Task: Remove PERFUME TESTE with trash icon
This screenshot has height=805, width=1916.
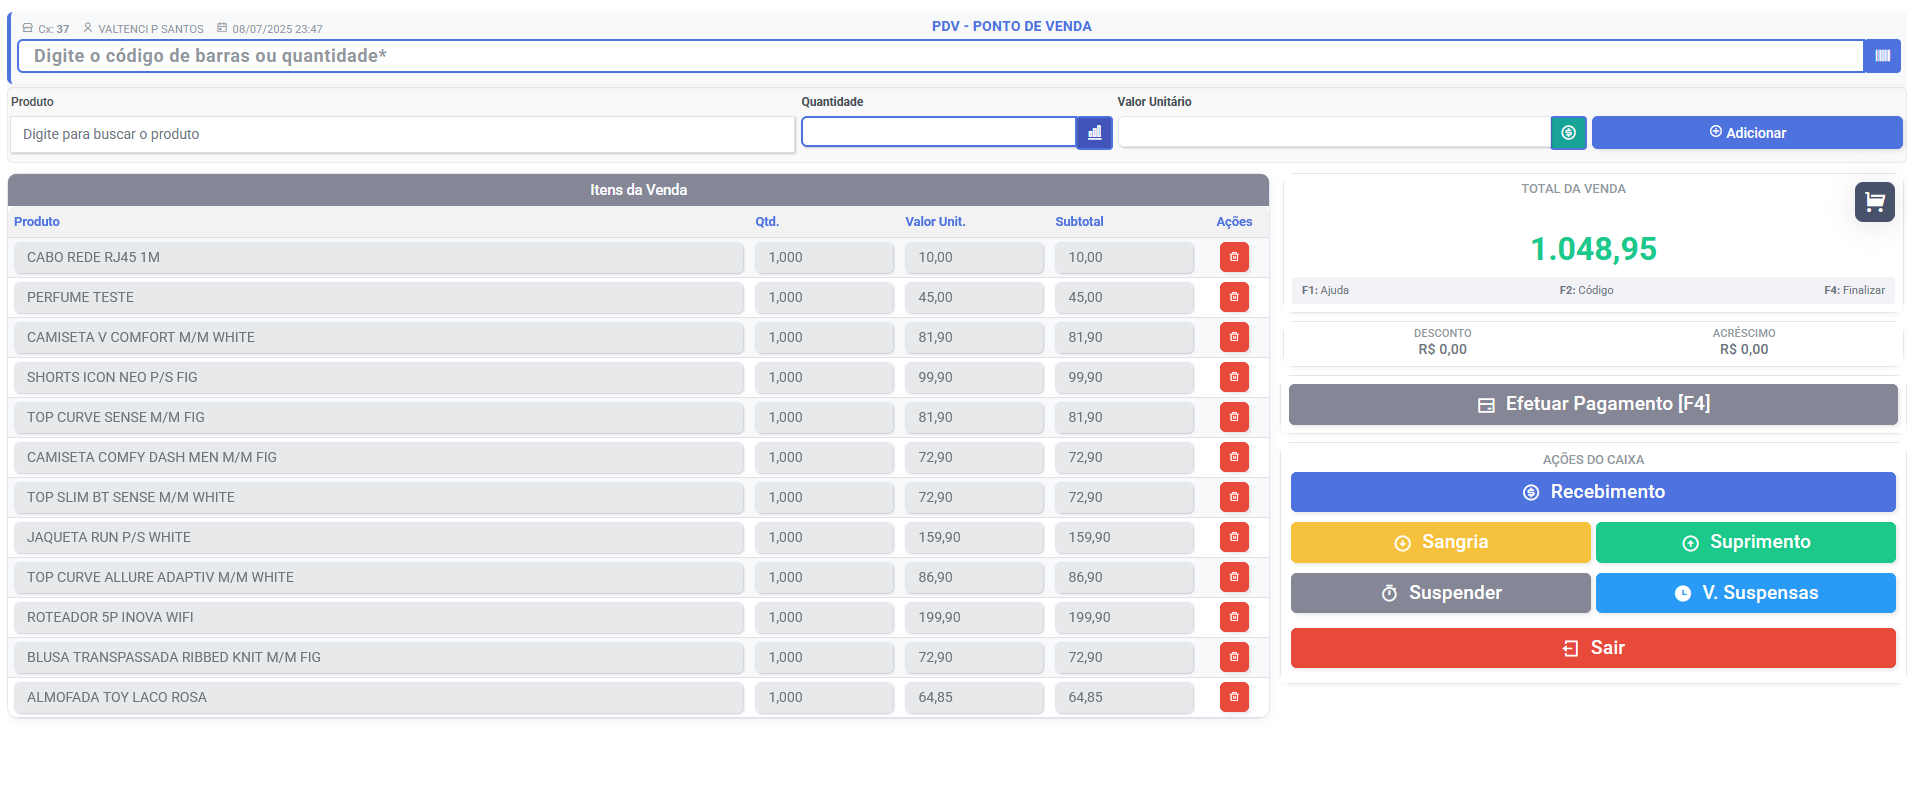Action: (x=1234, y=297)
